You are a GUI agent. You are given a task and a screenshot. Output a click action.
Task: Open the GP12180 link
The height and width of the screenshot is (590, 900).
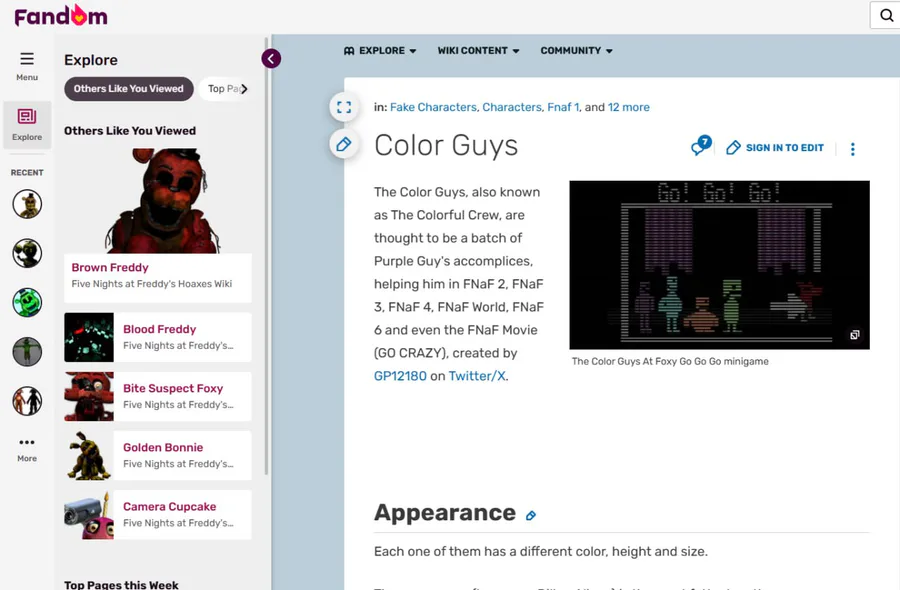click(x=400, y=376)
